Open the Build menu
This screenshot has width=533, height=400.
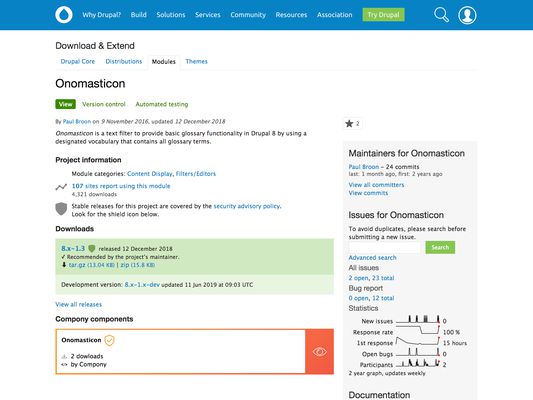139,15
